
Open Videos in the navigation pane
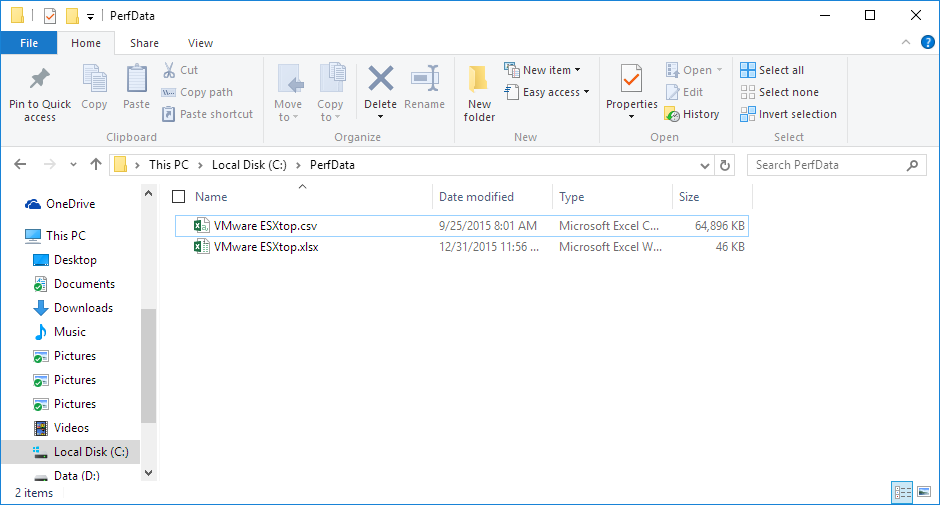coord(61,428)
